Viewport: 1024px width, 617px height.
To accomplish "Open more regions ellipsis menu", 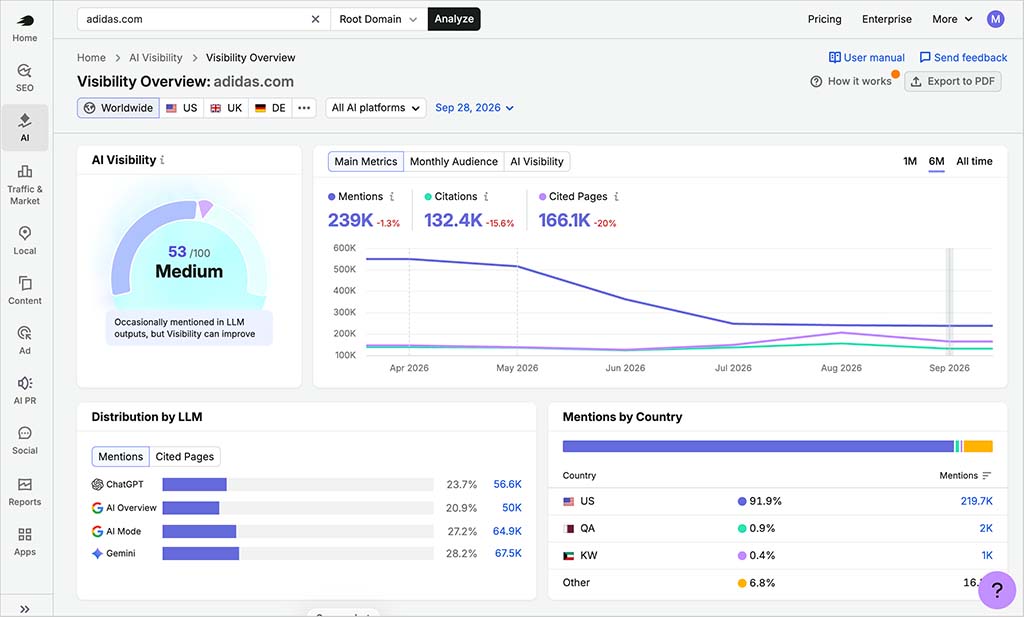I will (x=304, y=108).
